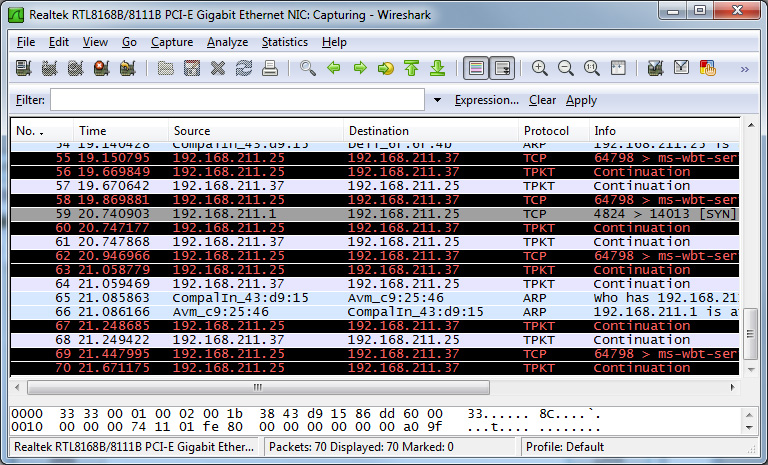Click the Expression... button
Viewport: 768px width, 465px height.
pos(486,100)
